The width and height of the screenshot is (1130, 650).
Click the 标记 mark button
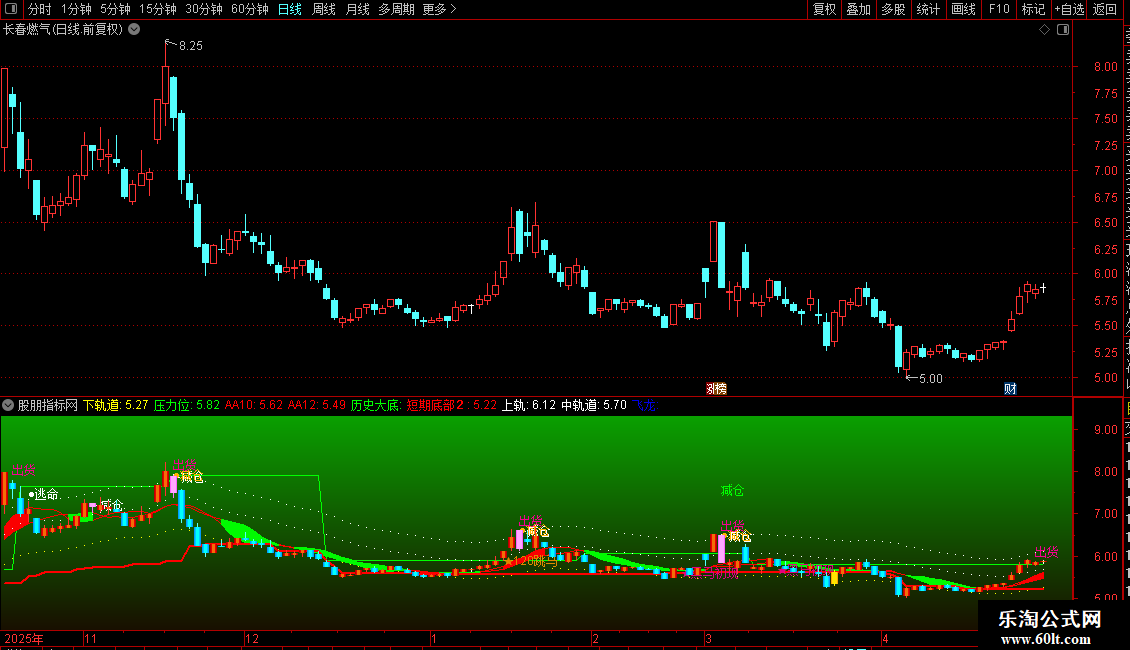[1033, 9]
